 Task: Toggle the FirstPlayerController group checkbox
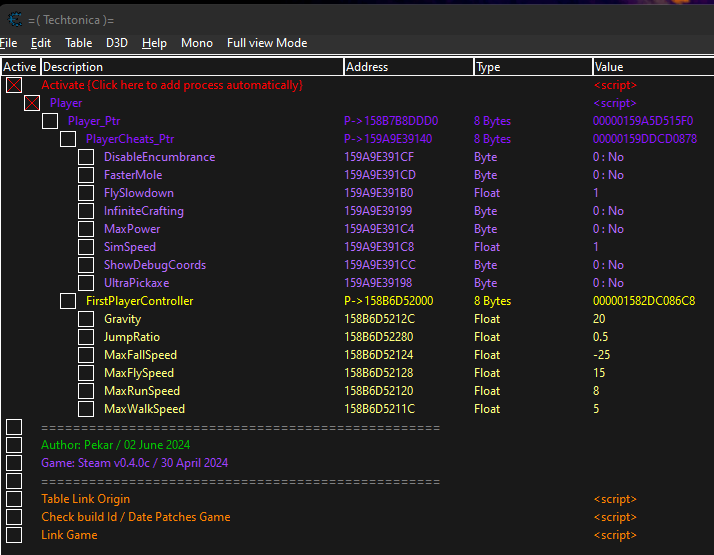point(68,301)
